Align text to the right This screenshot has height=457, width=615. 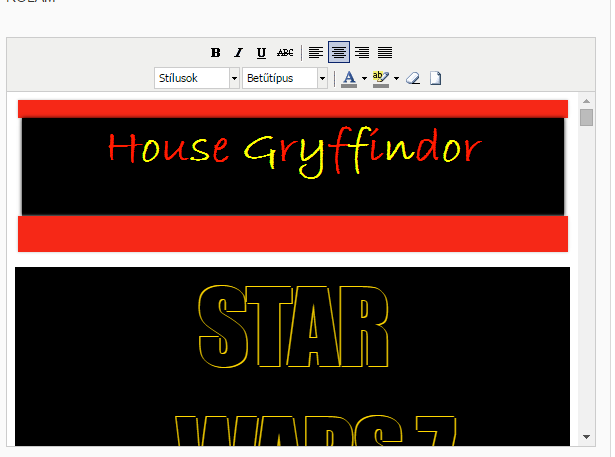pos(362,53)
